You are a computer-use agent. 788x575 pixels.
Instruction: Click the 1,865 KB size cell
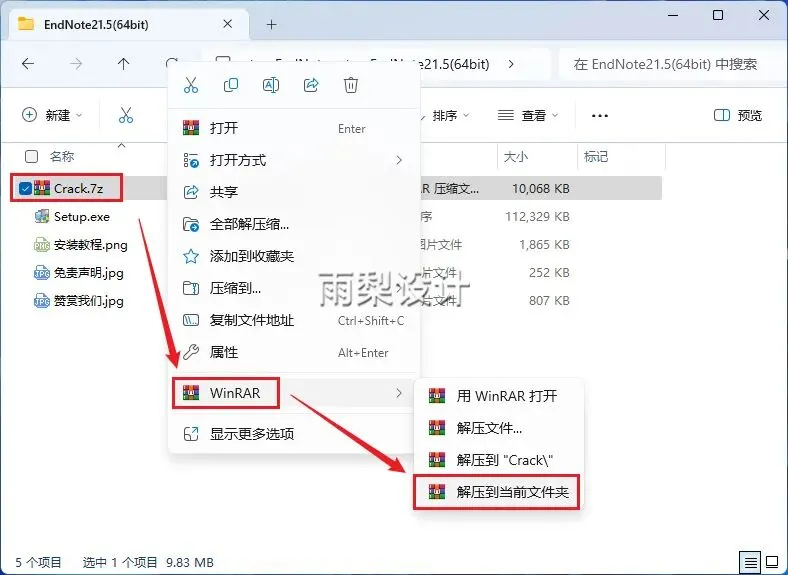pyautogui.click(x=544, y=245)
